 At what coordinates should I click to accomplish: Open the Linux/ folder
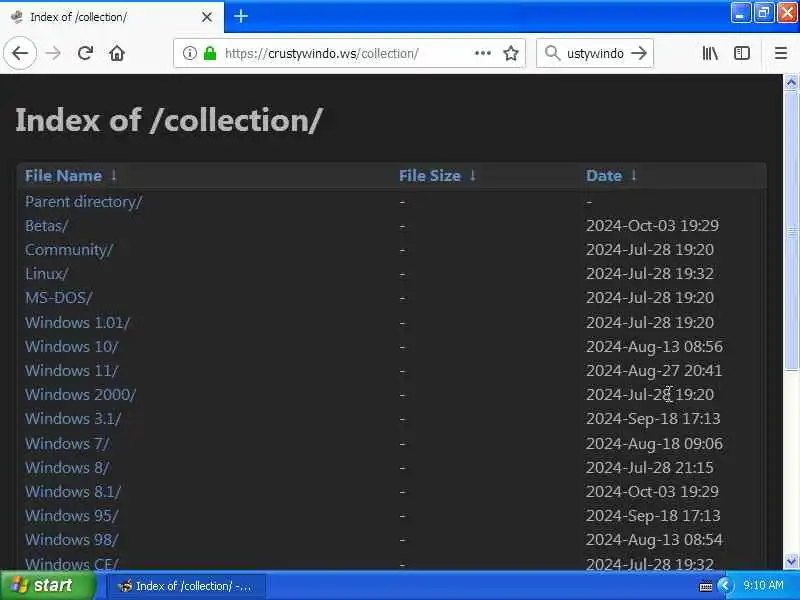tap(46, 273)
